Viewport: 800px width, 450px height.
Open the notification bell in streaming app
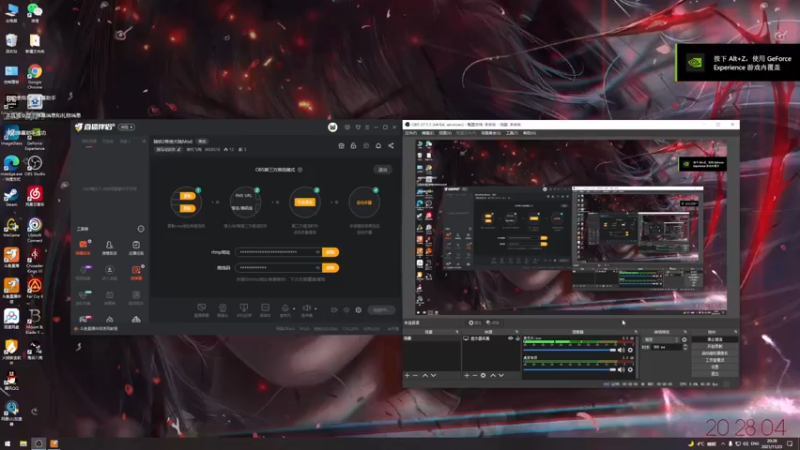coord(378,146)
